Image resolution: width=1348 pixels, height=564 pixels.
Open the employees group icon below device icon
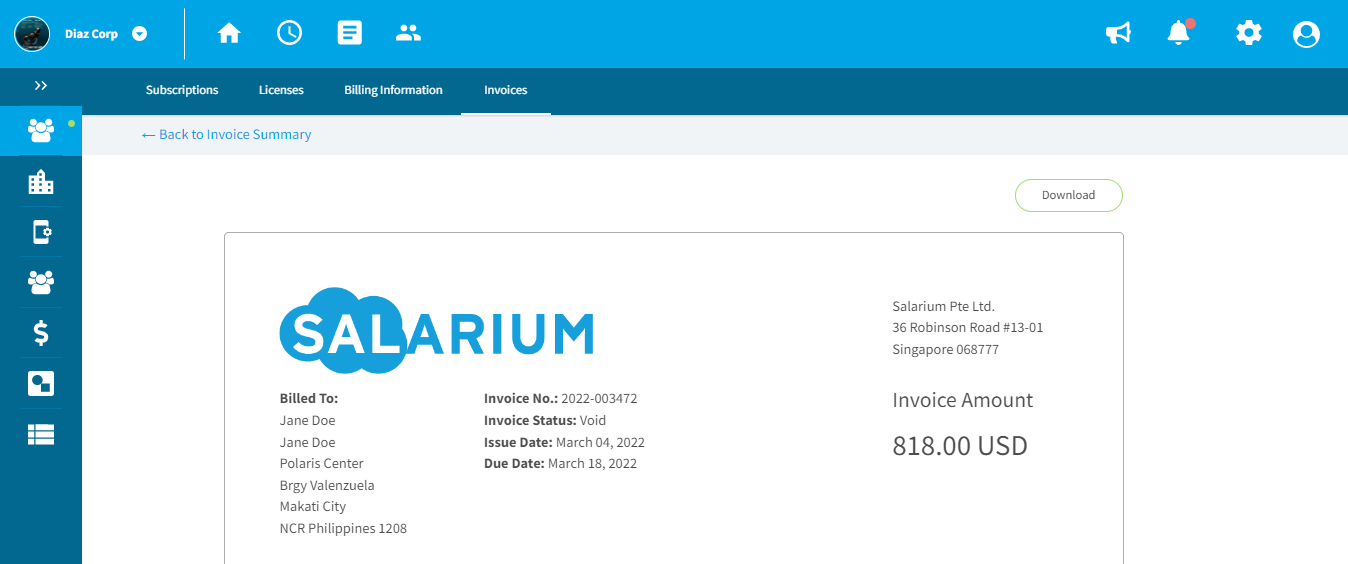click(x=41, y=282)
